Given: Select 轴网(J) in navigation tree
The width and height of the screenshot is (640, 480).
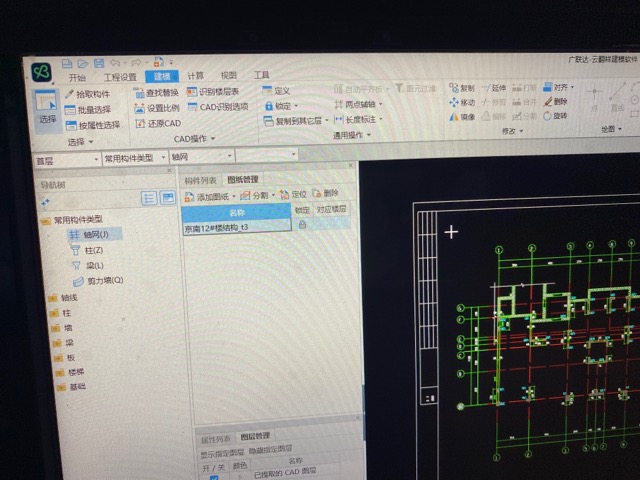Looking at the screenshot, I should [95, 235].
